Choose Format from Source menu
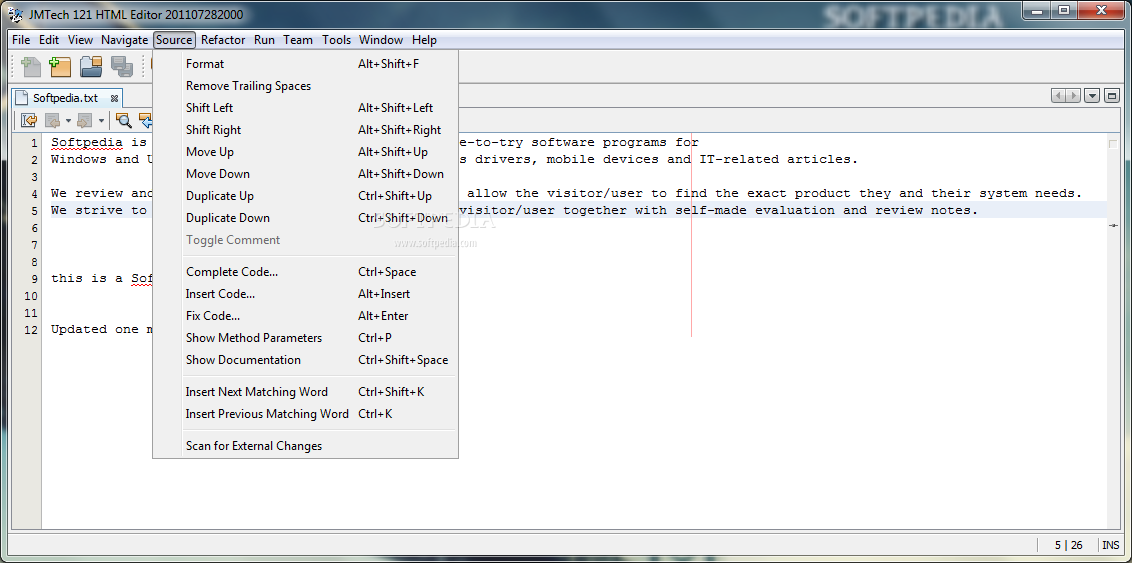 pos(305,64)
